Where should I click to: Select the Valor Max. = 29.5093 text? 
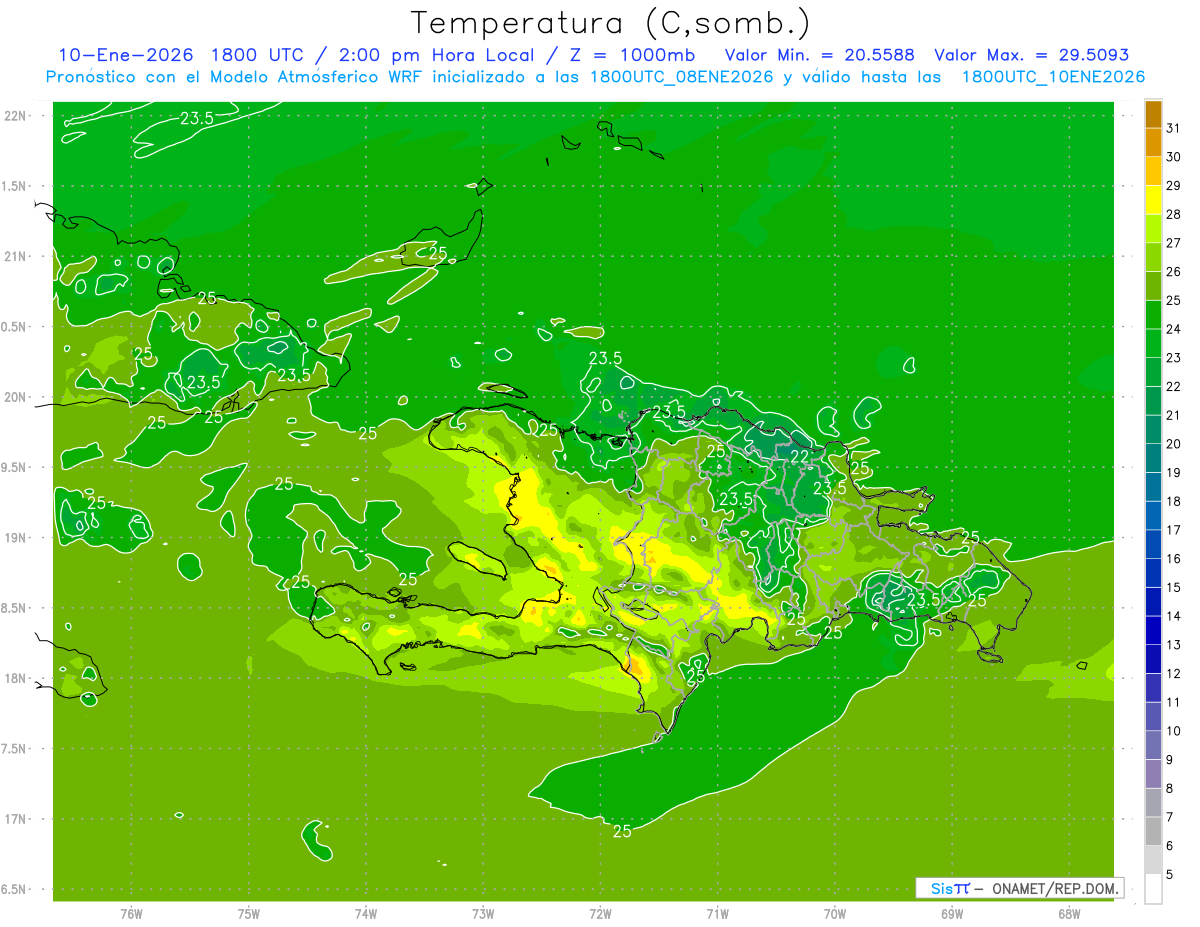click(x=1031, y=55)
